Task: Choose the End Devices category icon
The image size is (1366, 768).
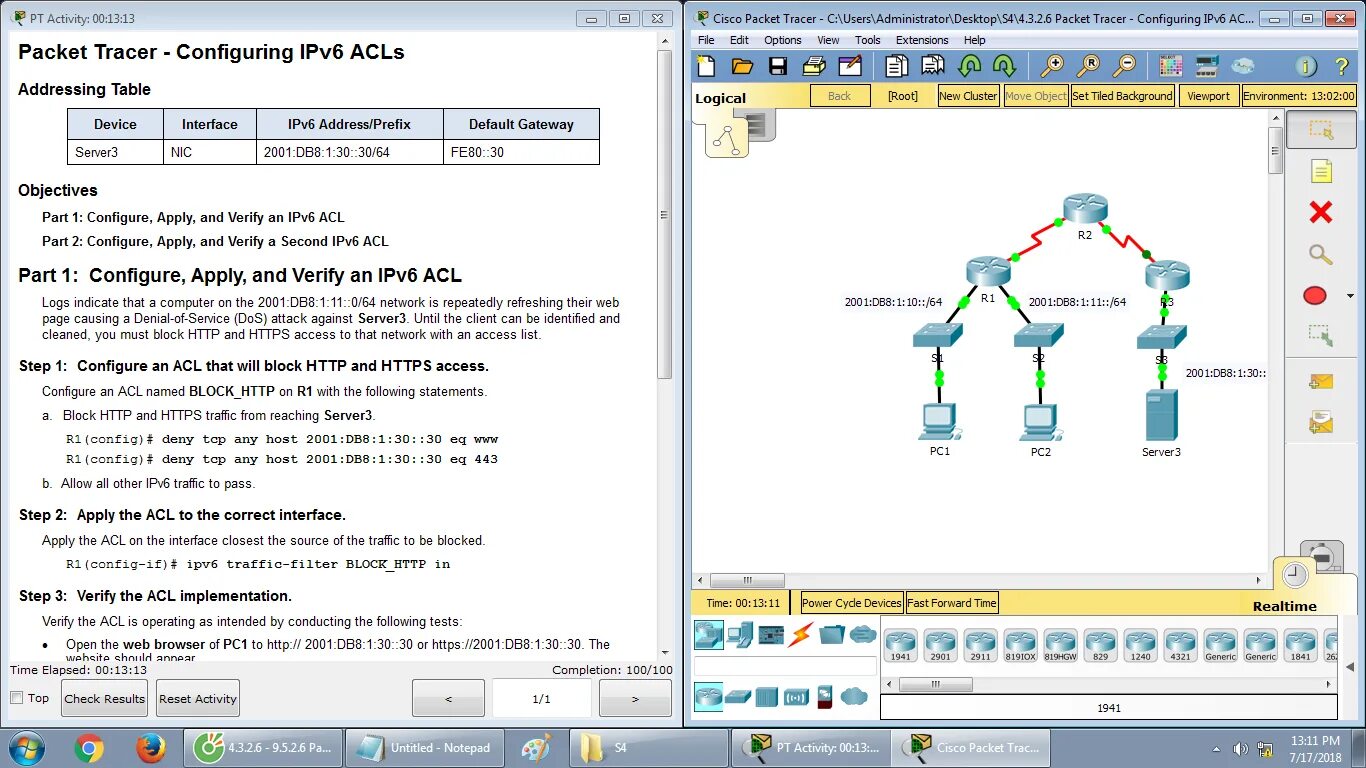Action: pos(741,633)
